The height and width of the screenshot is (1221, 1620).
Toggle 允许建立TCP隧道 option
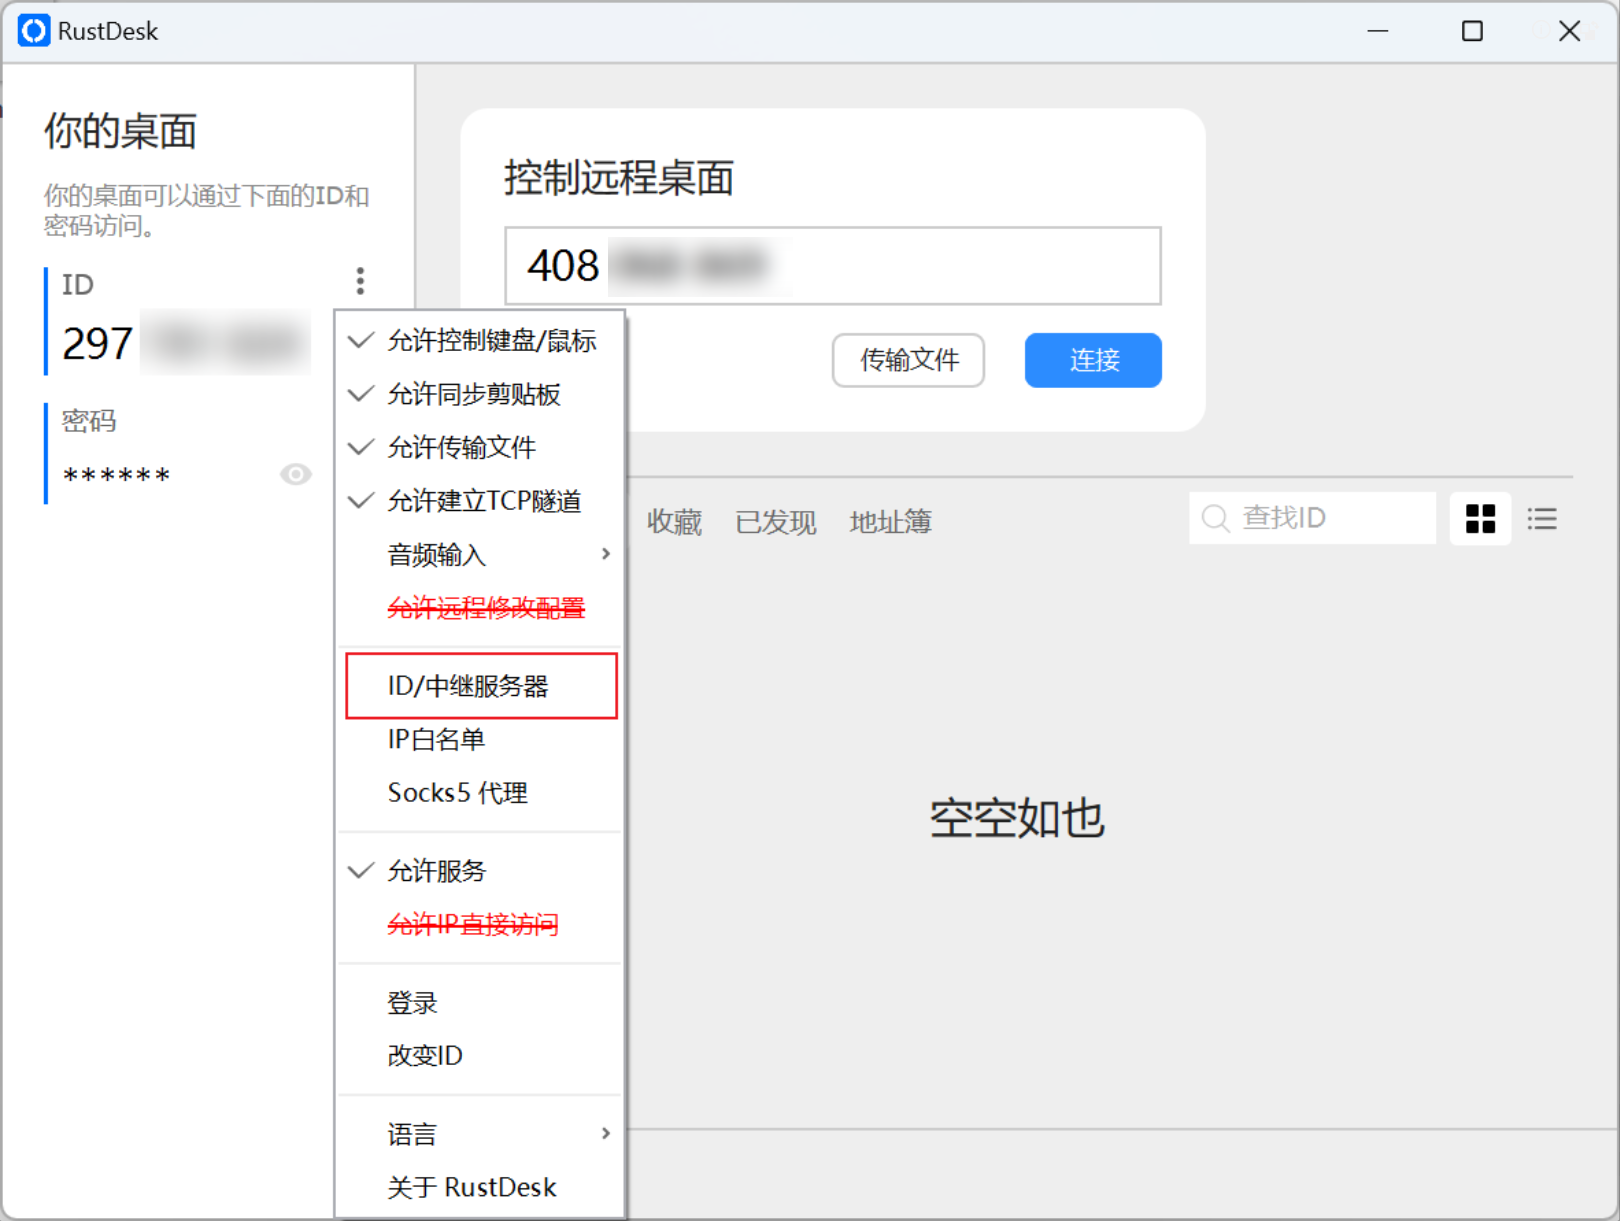click(x=483, y=501)
